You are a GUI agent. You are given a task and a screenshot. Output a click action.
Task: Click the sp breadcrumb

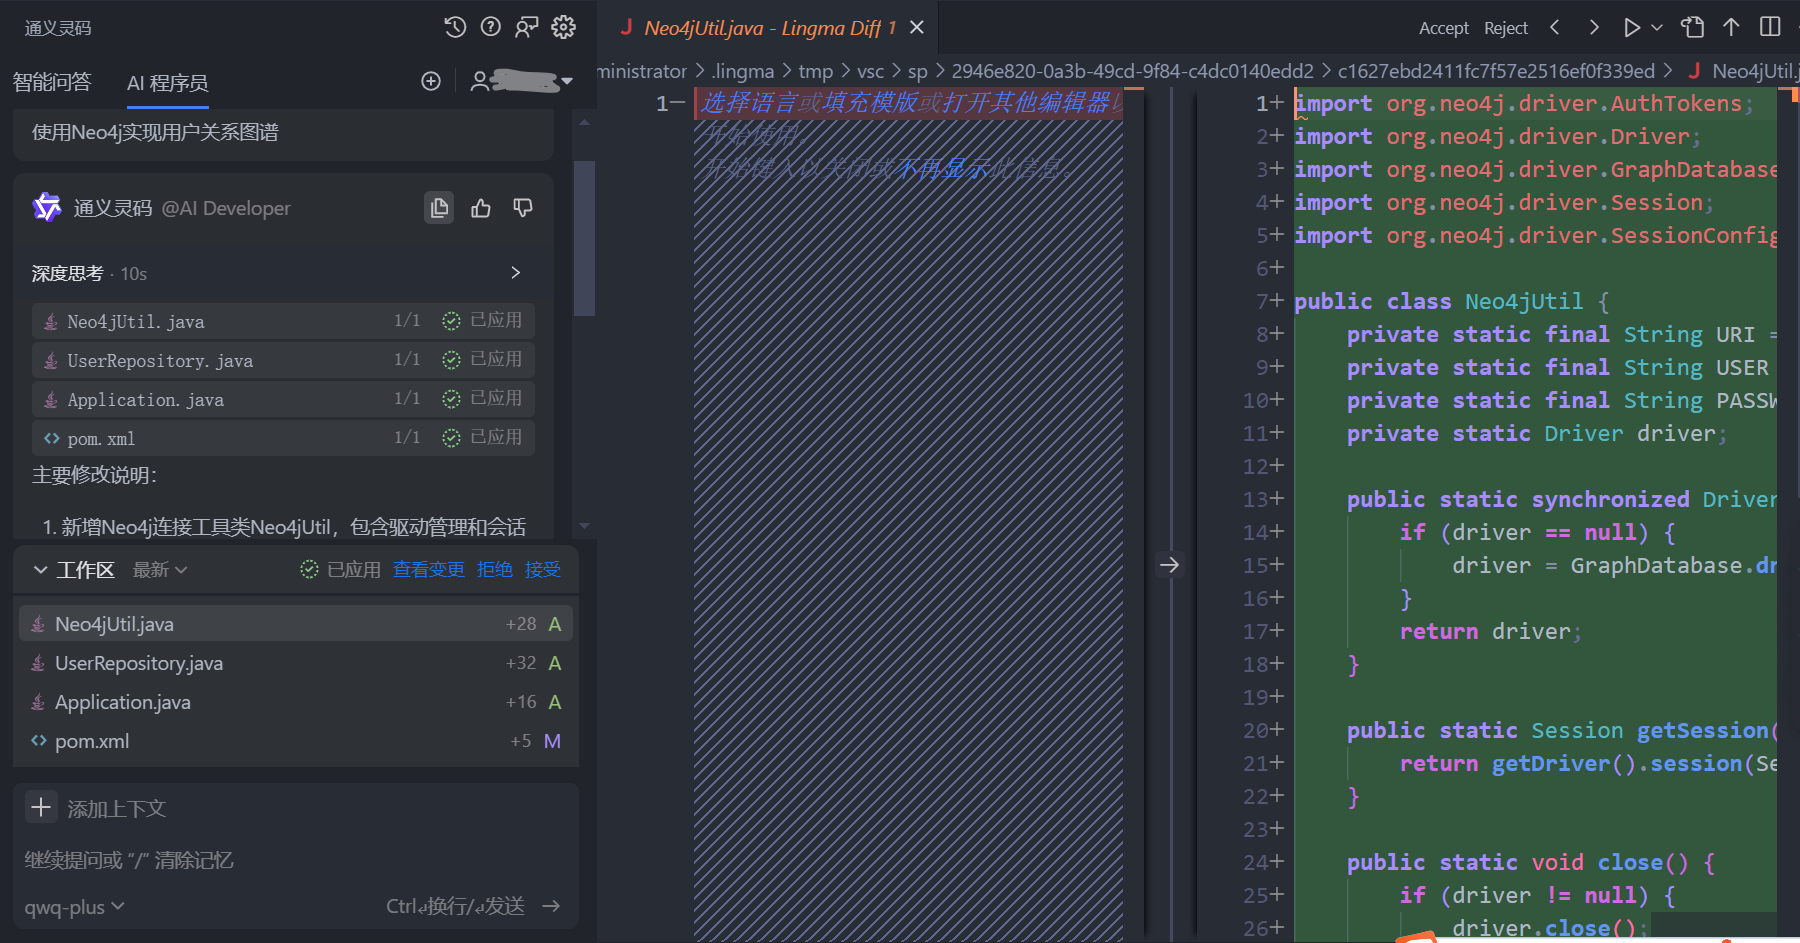(917, 71)
